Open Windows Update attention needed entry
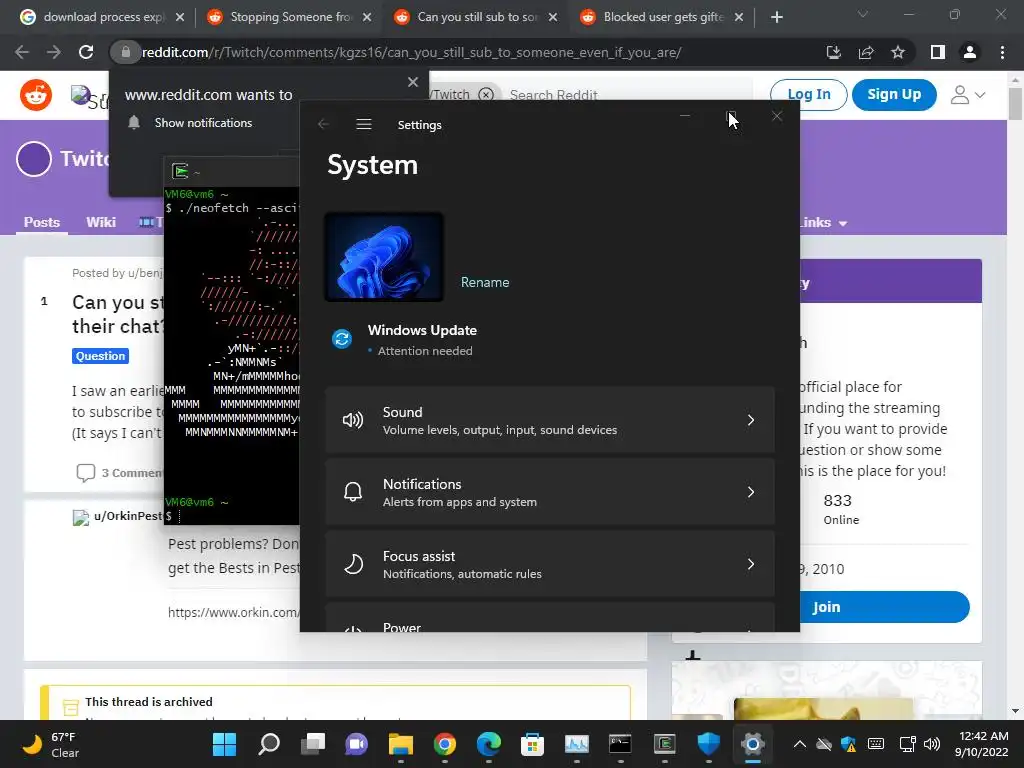The height and width of the screenshot is (768, 1024). tap(422, 340)
